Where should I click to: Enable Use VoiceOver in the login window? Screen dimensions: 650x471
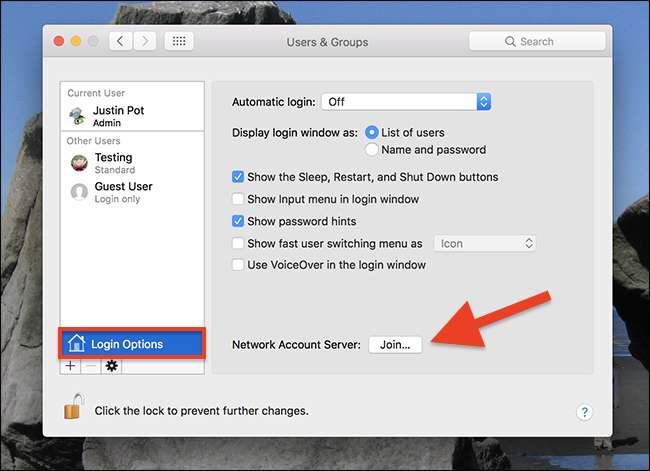(238, 265)
